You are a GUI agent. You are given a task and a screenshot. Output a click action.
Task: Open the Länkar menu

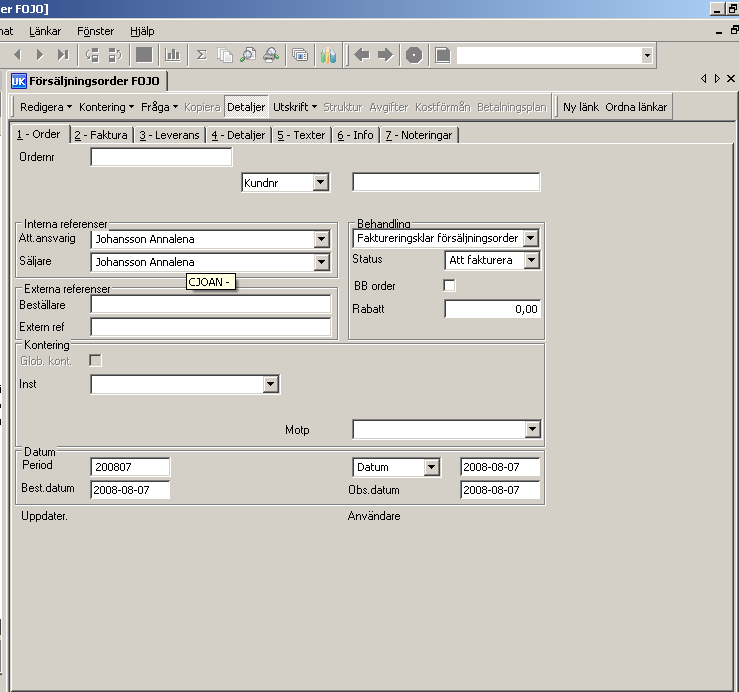pyautogui.click(x=45, y=31)
